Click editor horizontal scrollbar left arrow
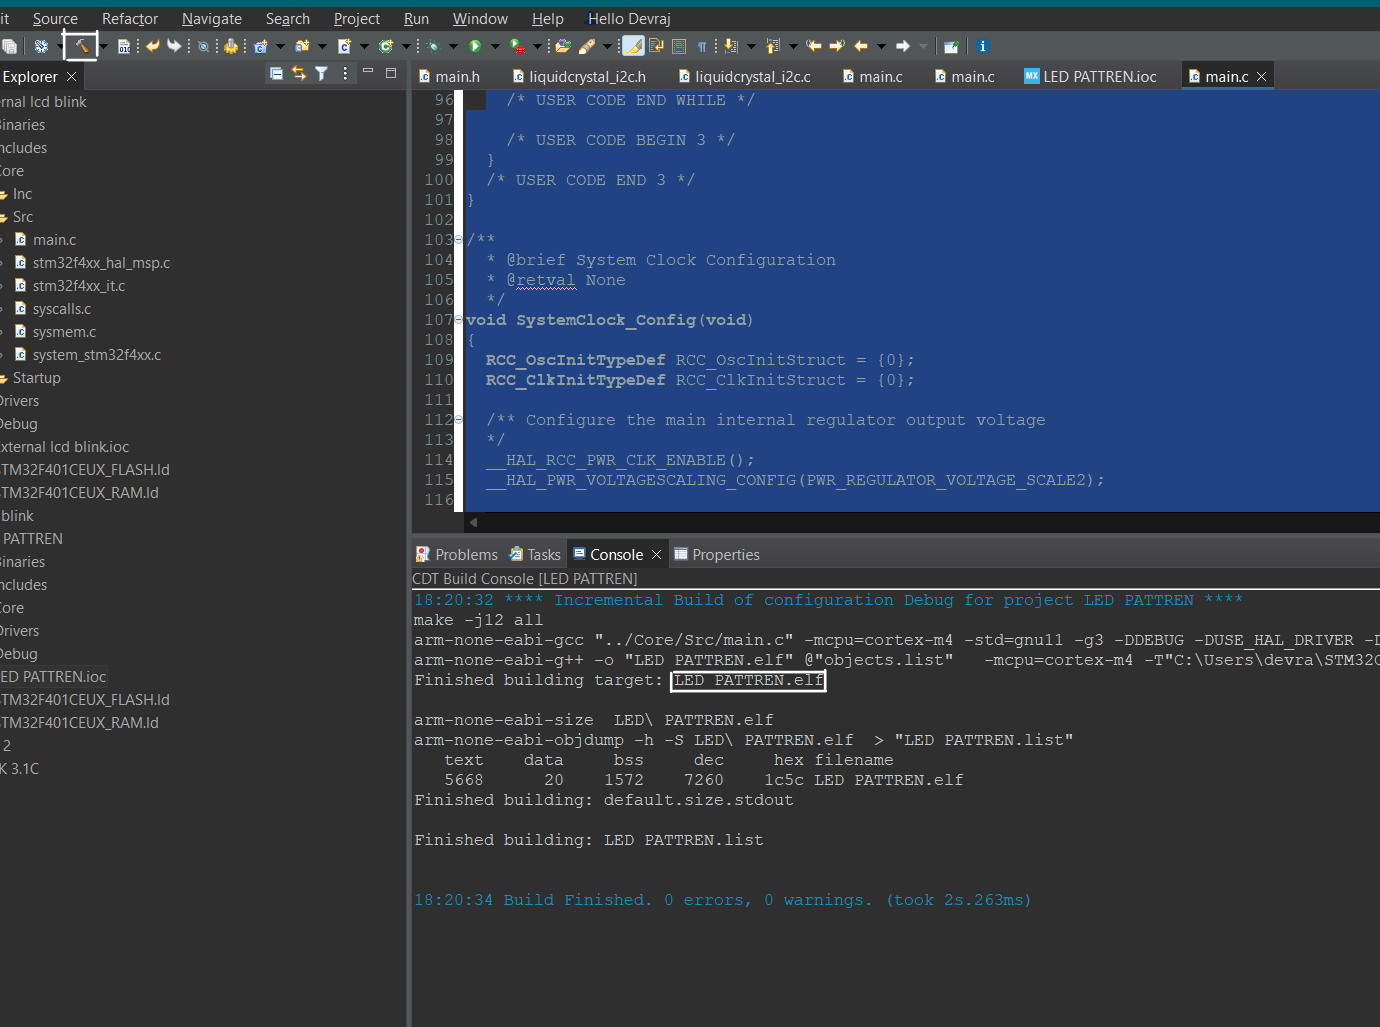Screen dimensions: 1380x1027 [474, 522]
